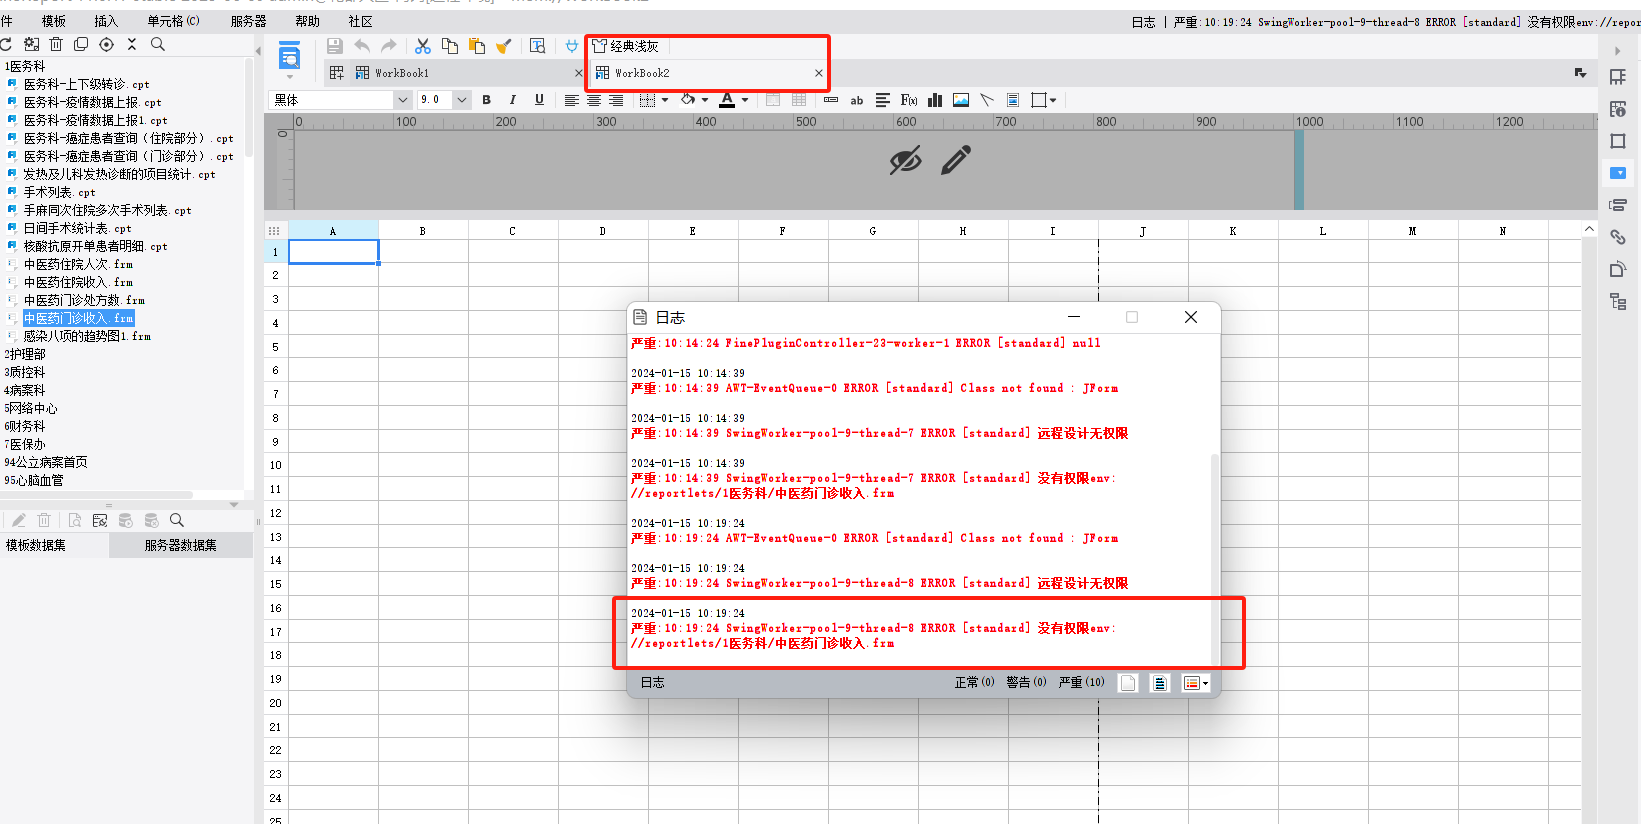Open the floating element box dropdown arrow
This screenshot has width=1641, height=824.
[x=1053, y=100]
